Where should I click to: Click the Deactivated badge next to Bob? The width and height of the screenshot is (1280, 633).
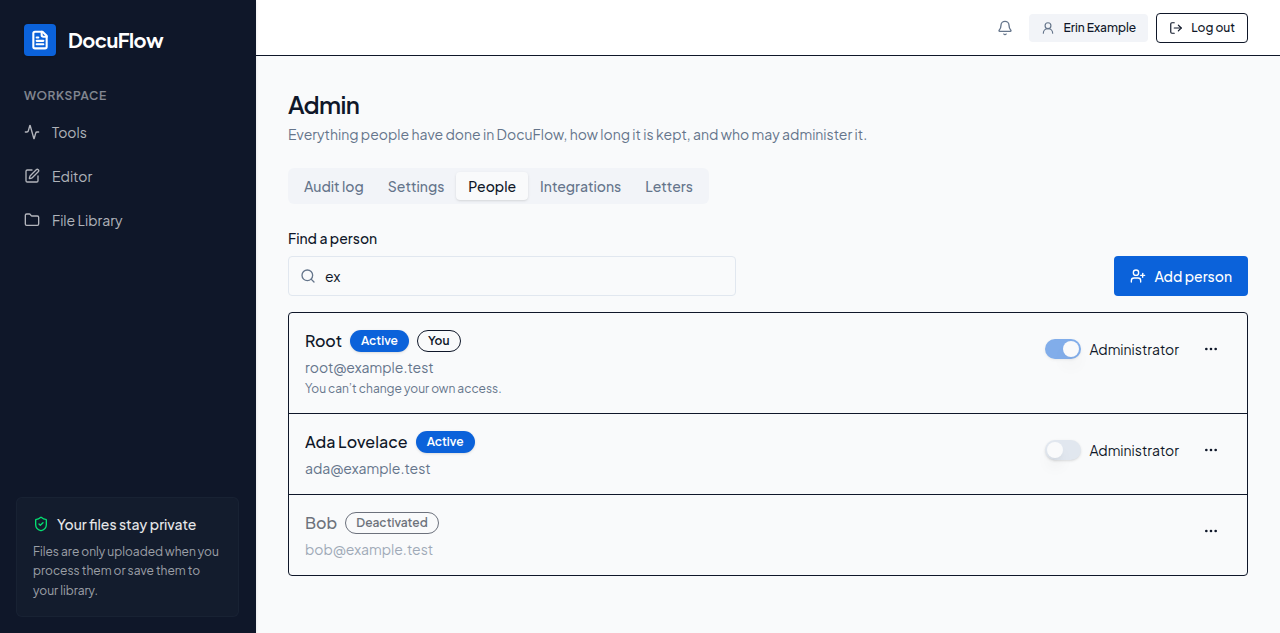pos(392,523)
